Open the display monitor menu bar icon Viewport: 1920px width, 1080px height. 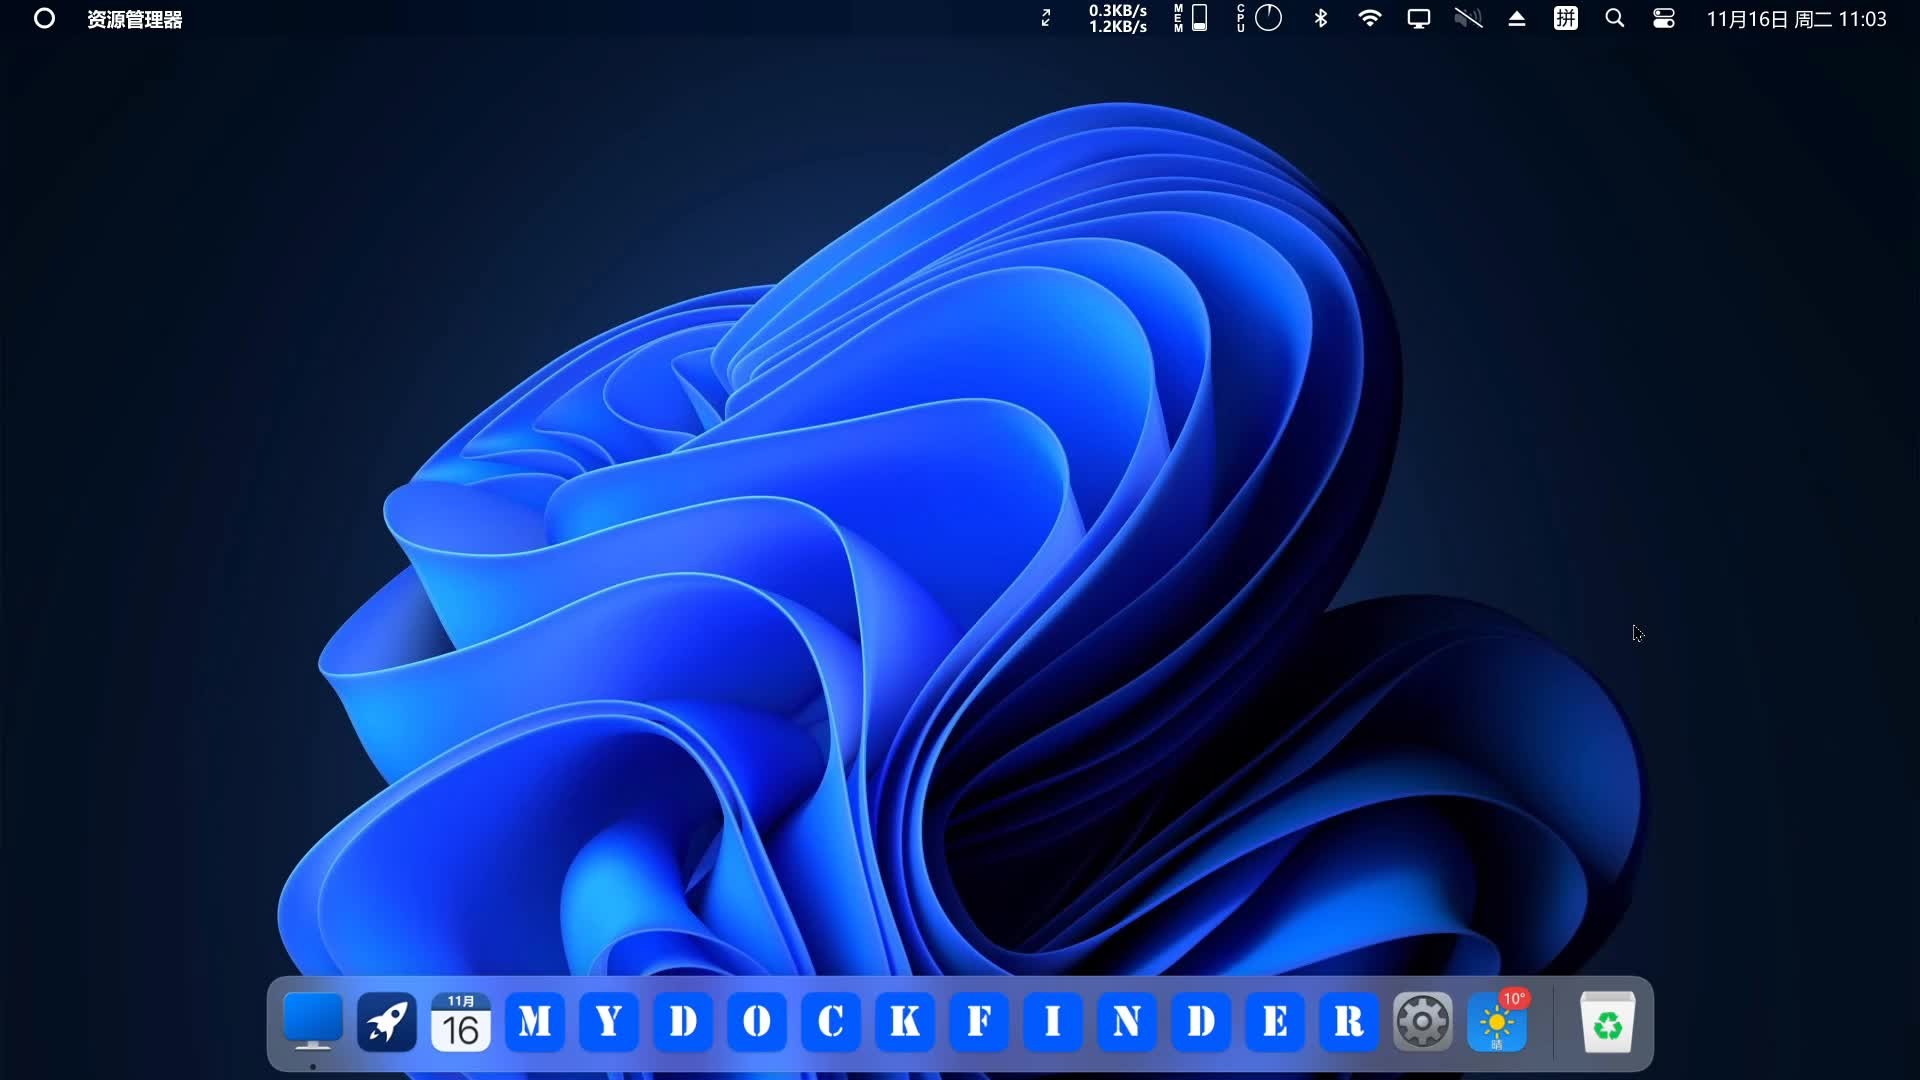click(x=1418, y=18)
